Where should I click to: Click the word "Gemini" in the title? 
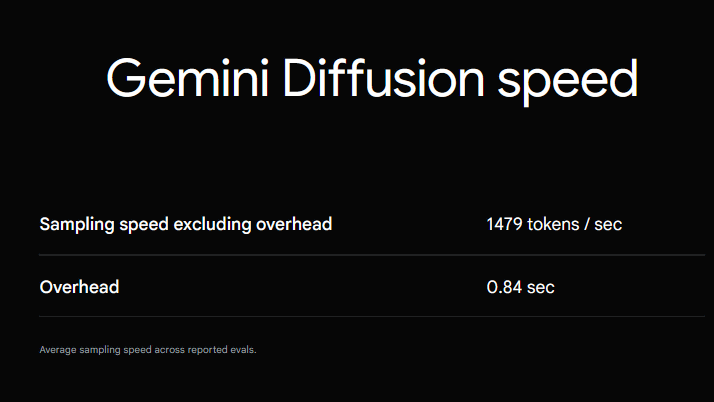(x=187, y=77)
